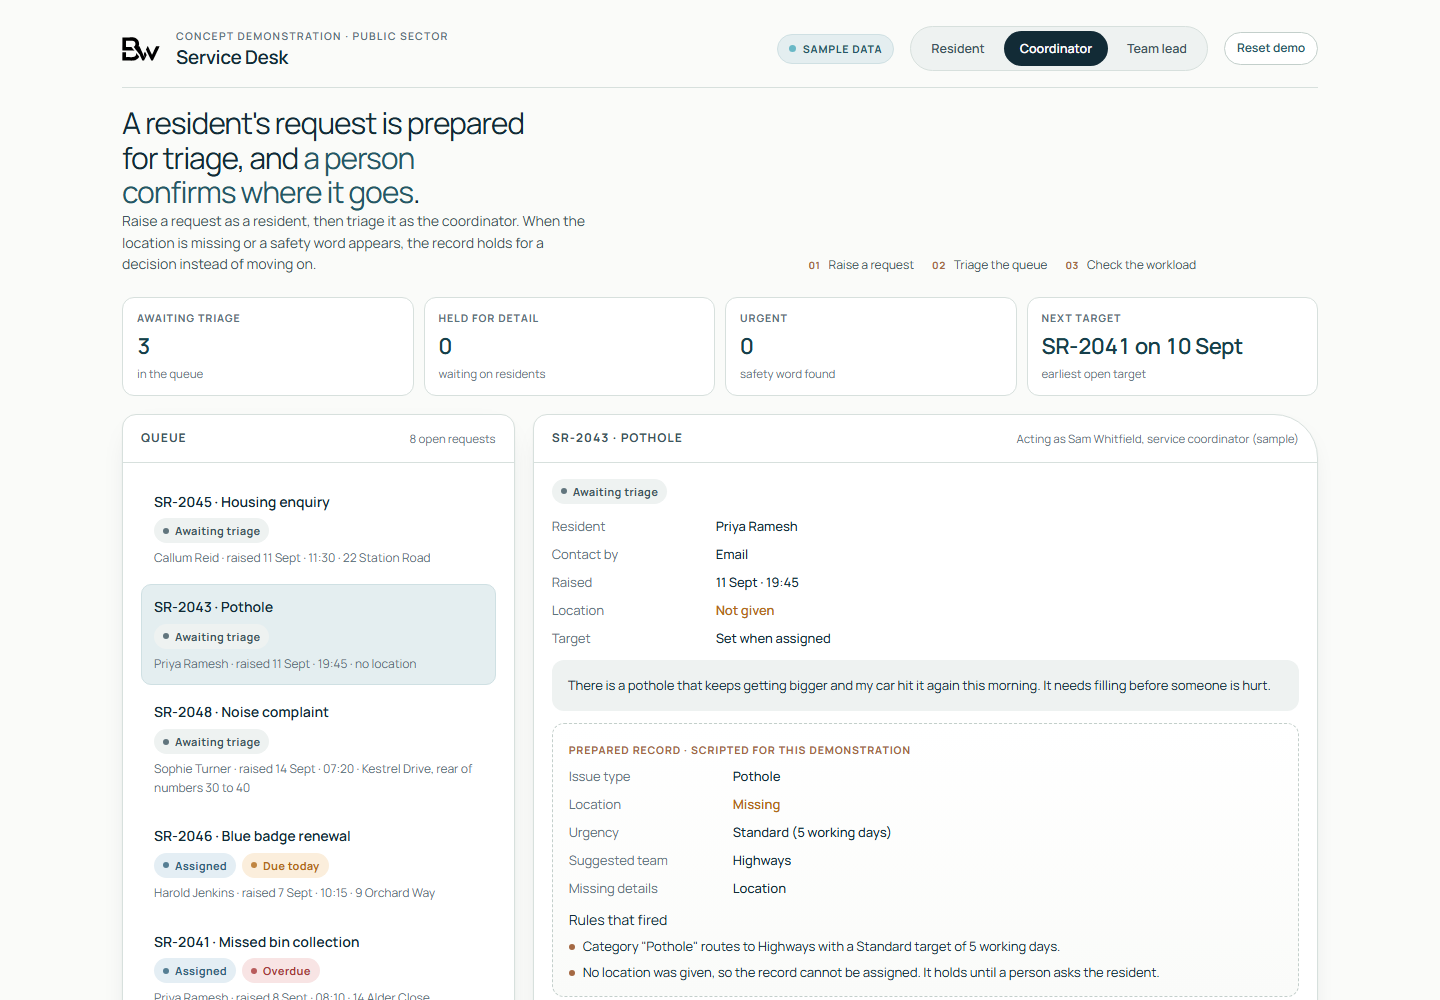
Task: Click the Due today status badge
Action: [285, 866]
